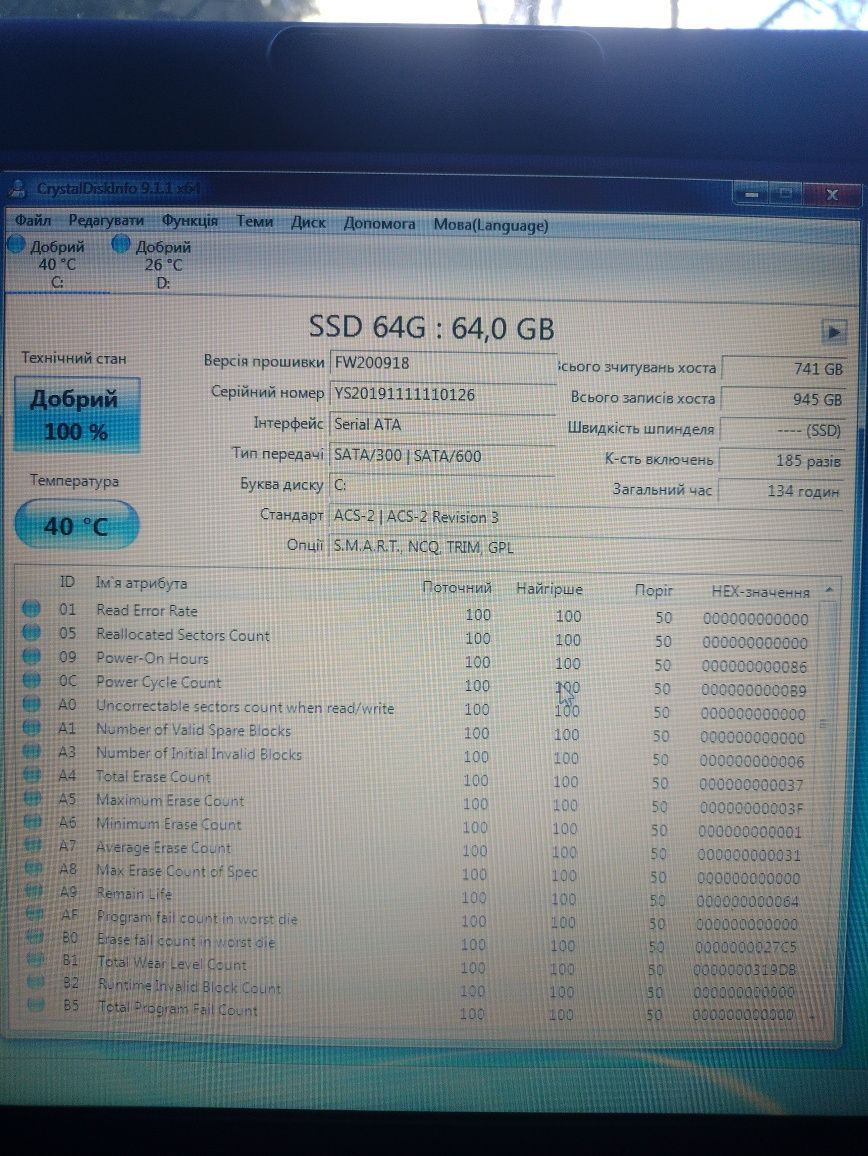Maximize the CrystalDiskInfo window

pyautogui.click(x=786, y=195)
